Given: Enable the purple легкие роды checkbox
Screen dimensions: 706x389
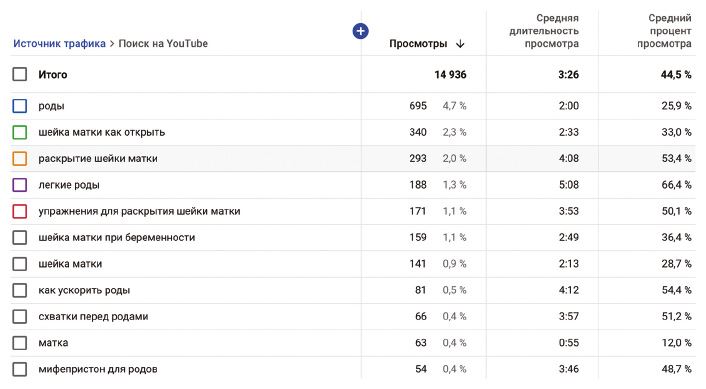Looking at the screenshot, I should pyautogui.click(x=20, y=185).
